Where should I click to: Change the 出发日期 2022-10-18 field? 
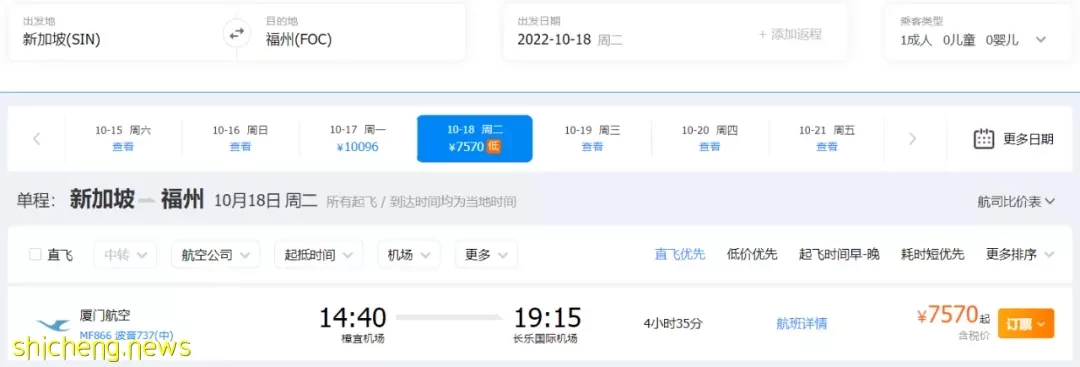(x=570, y=39)
